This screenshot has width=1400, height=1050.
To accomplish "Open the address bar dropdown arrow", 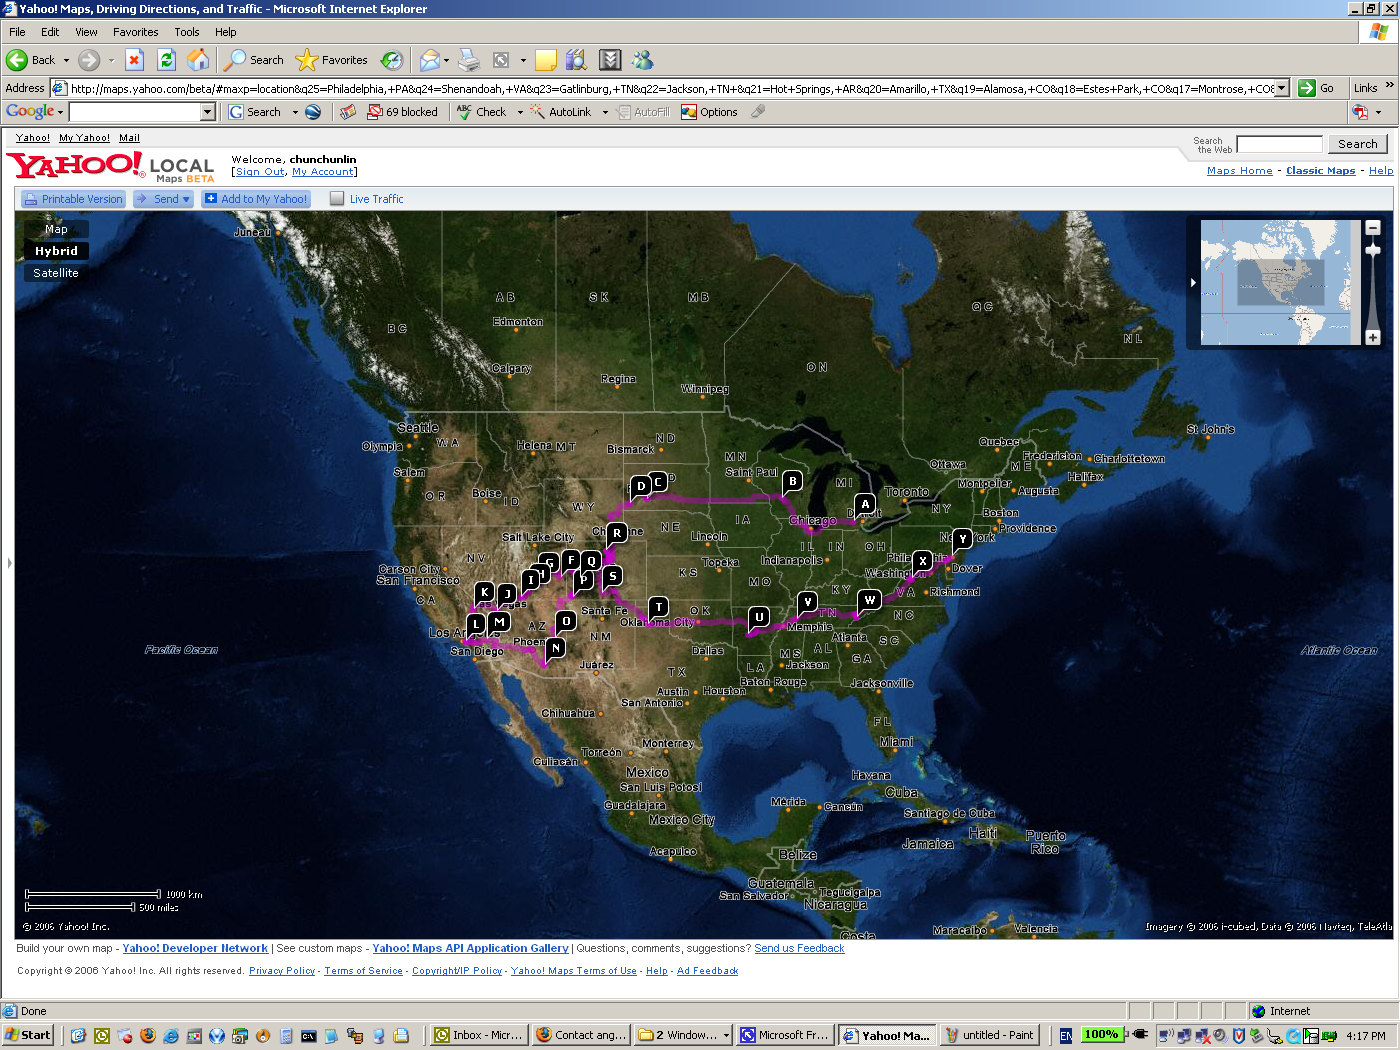I will coord(1281,88).
